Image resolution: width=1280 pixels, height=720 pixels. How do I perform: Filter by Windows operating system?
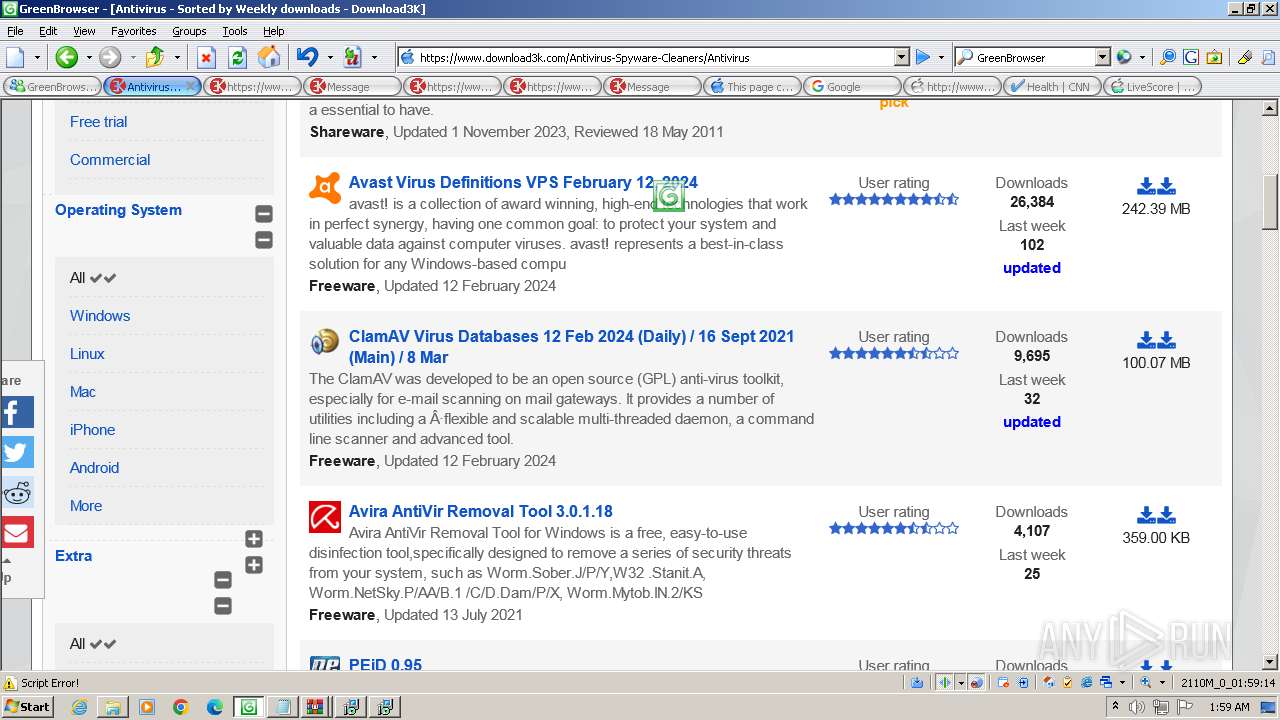pyautogui.click(x=100, y=316)
